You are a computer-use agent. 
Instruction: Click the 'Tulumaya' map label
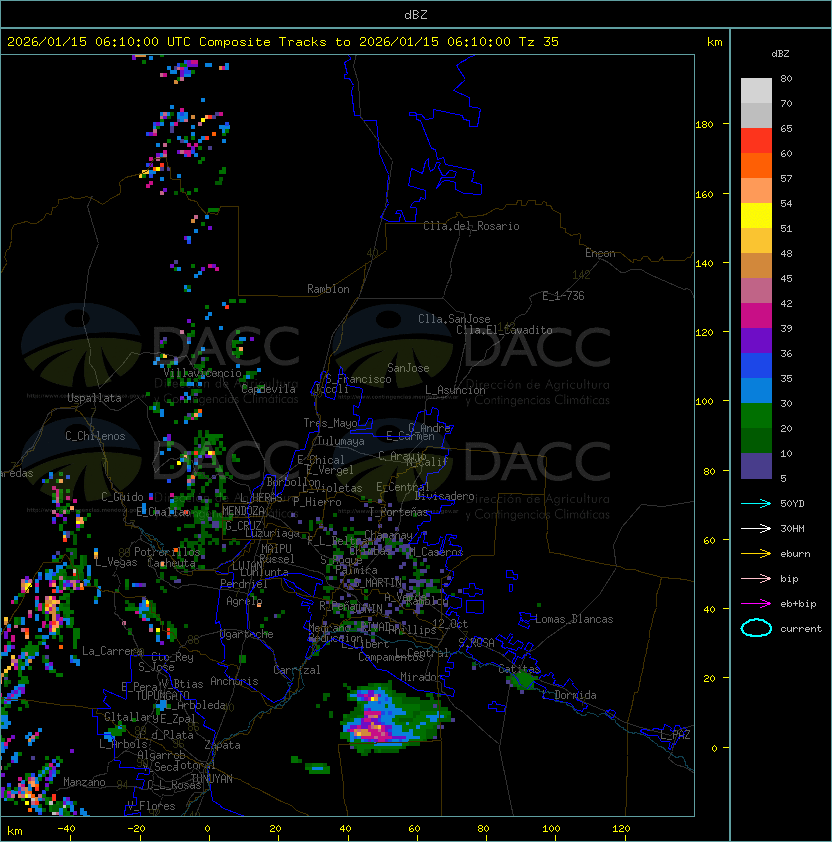click(341, 441)
